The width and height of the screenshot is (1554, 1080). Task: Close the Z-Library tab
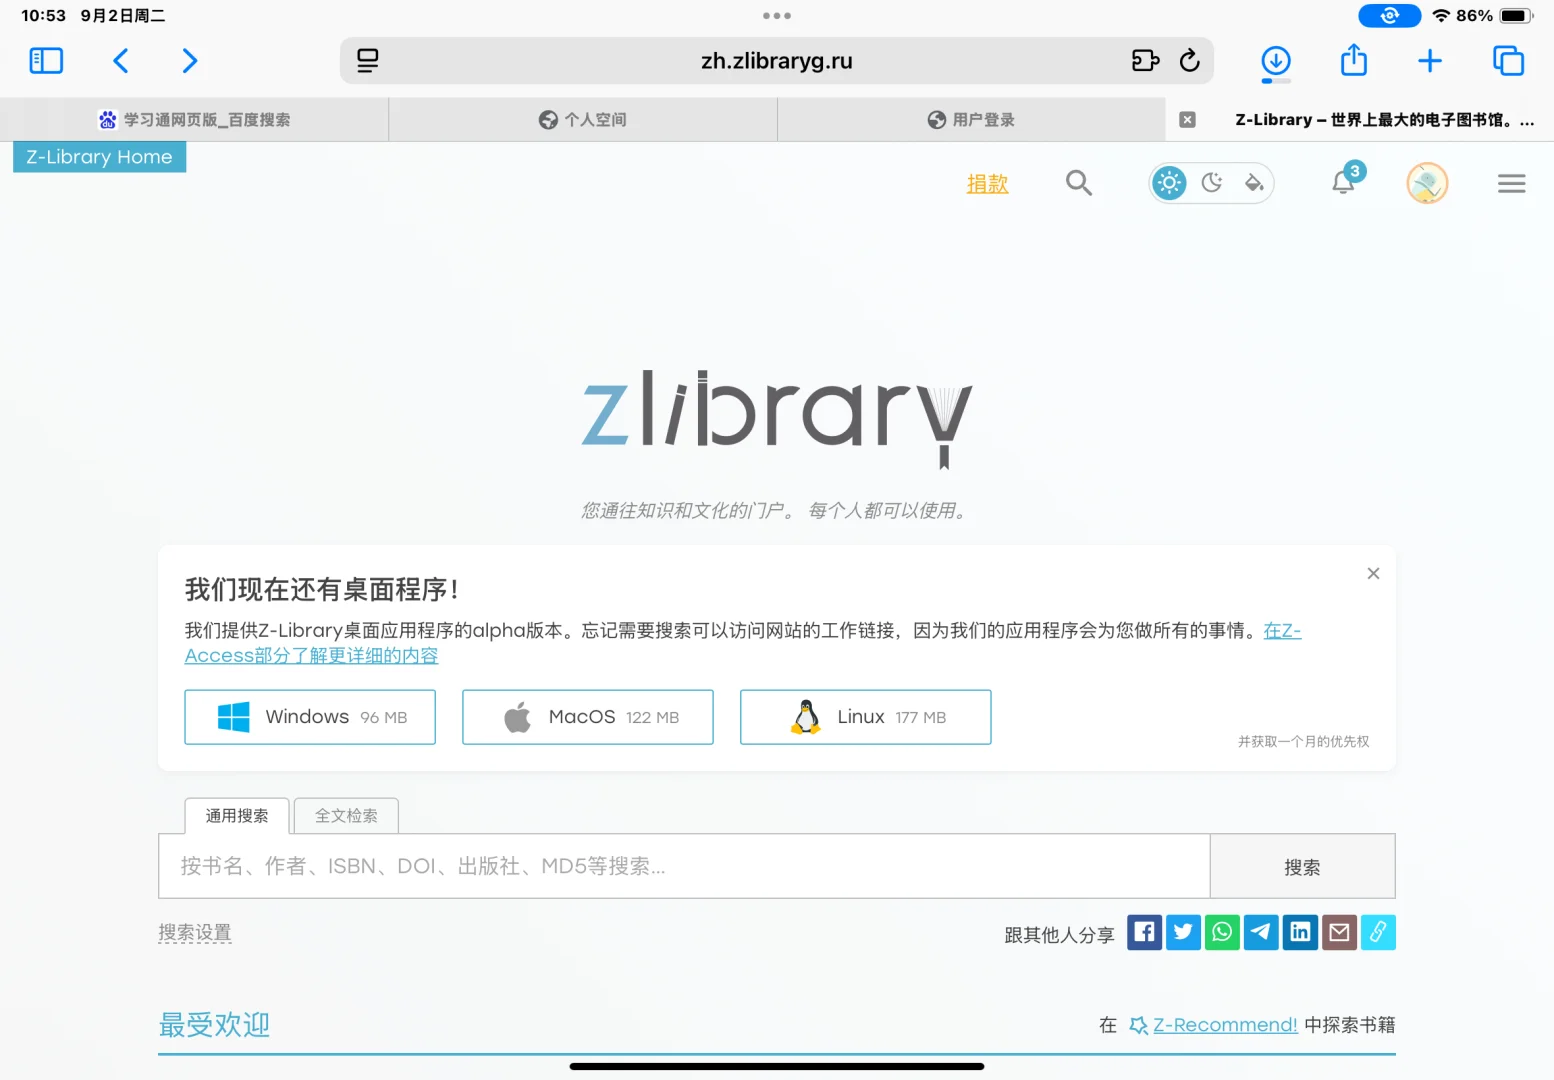[x=1187, y=120]
